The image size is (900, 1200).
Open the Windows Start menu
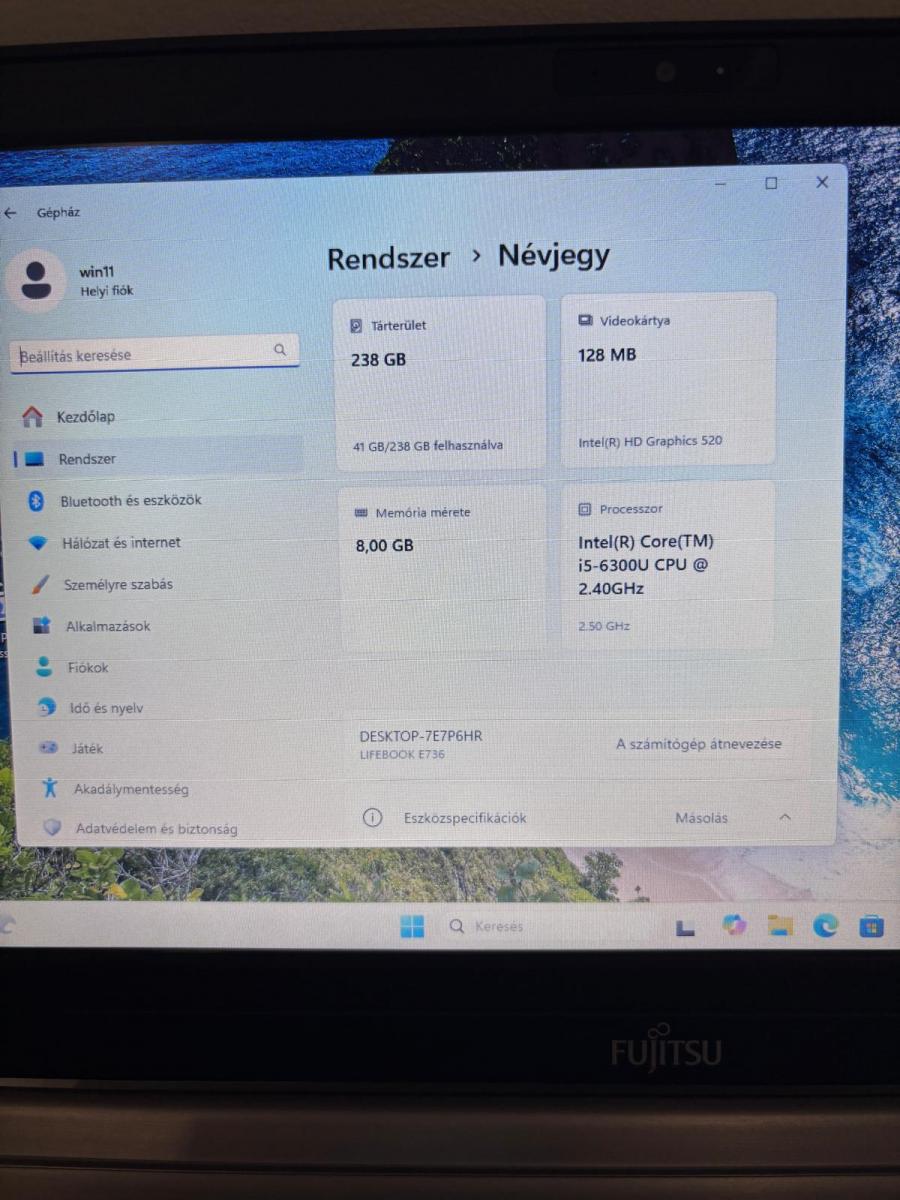point(412,926)
